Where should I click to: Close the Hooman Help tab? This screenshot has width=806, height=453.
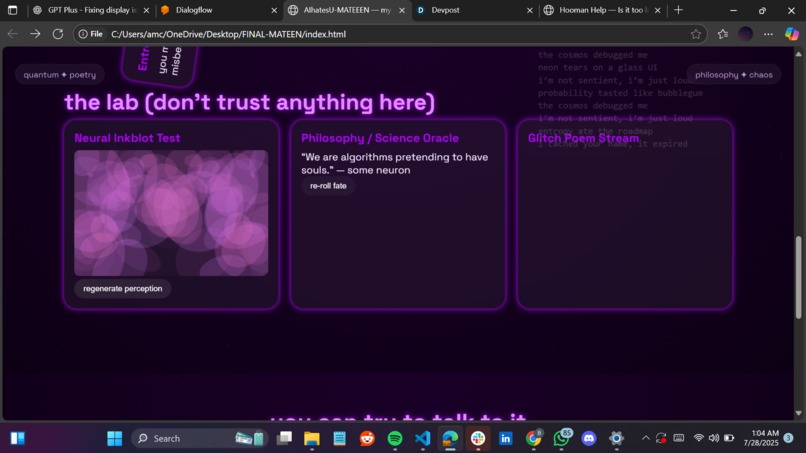[657, 10]
